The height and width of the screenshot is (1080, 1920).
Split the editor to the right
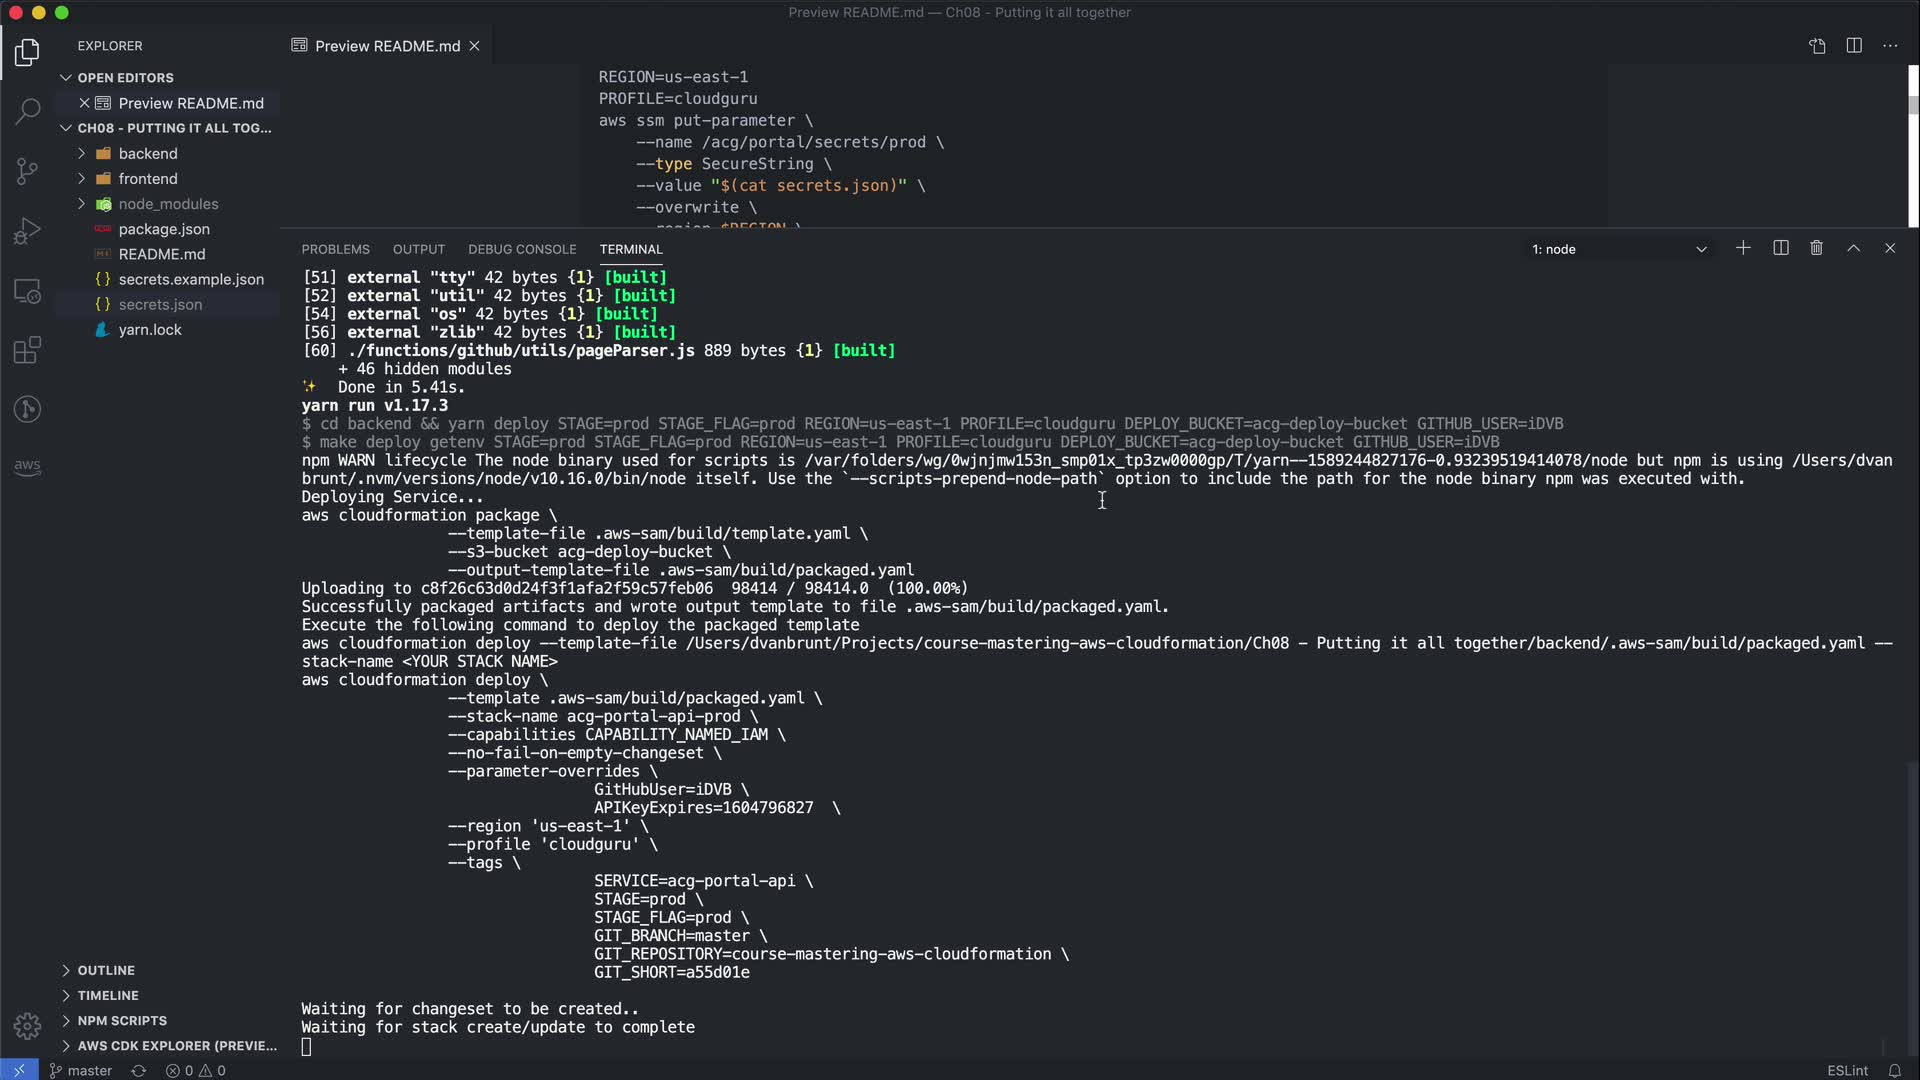point(1853,46)
